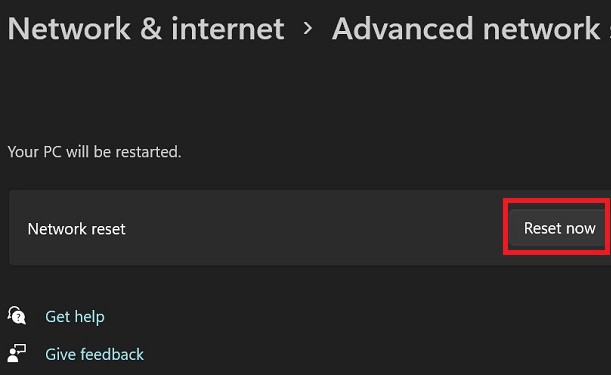Viewport: 611px width, 375px height.
Task: Start the network reset with Reset now
Action: 559,228
